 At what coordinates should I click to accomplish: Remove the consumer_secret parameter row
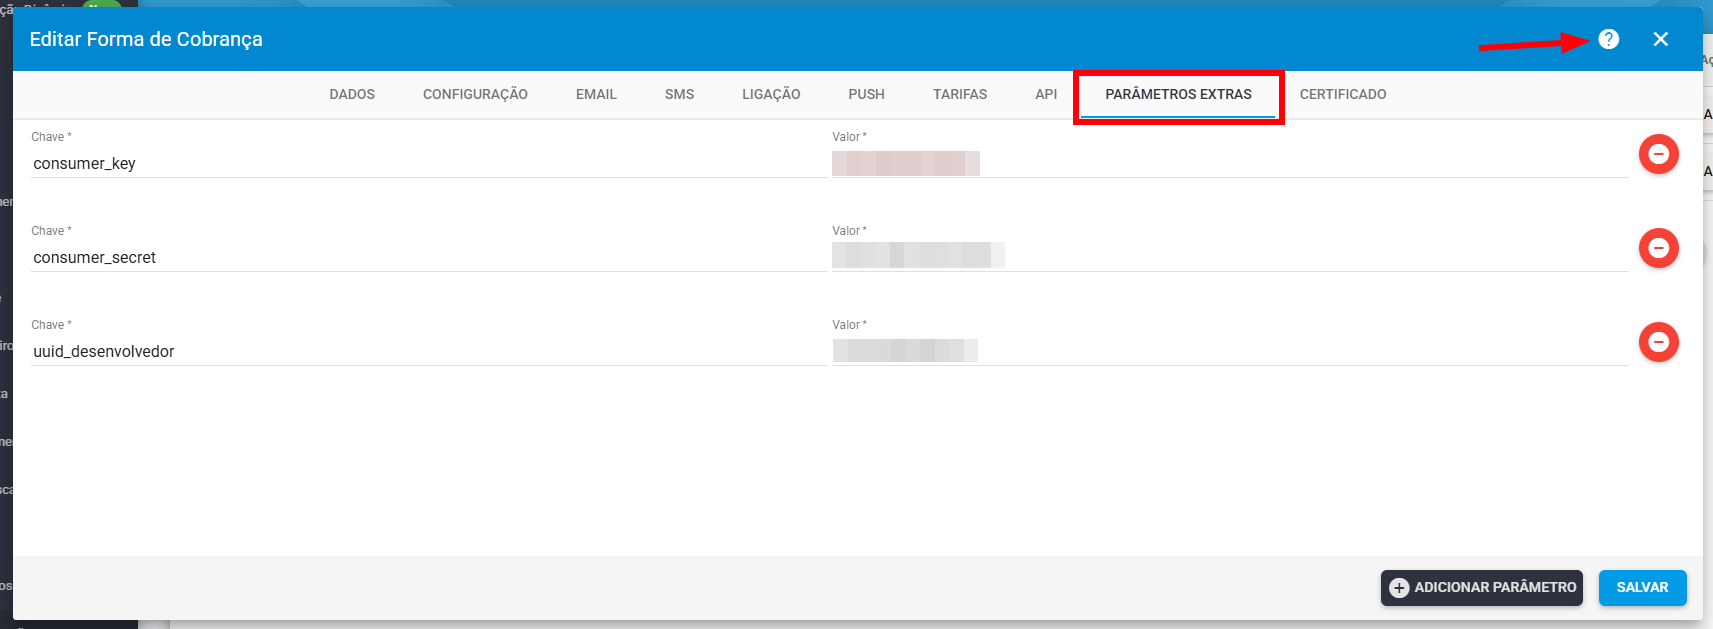1658,248
